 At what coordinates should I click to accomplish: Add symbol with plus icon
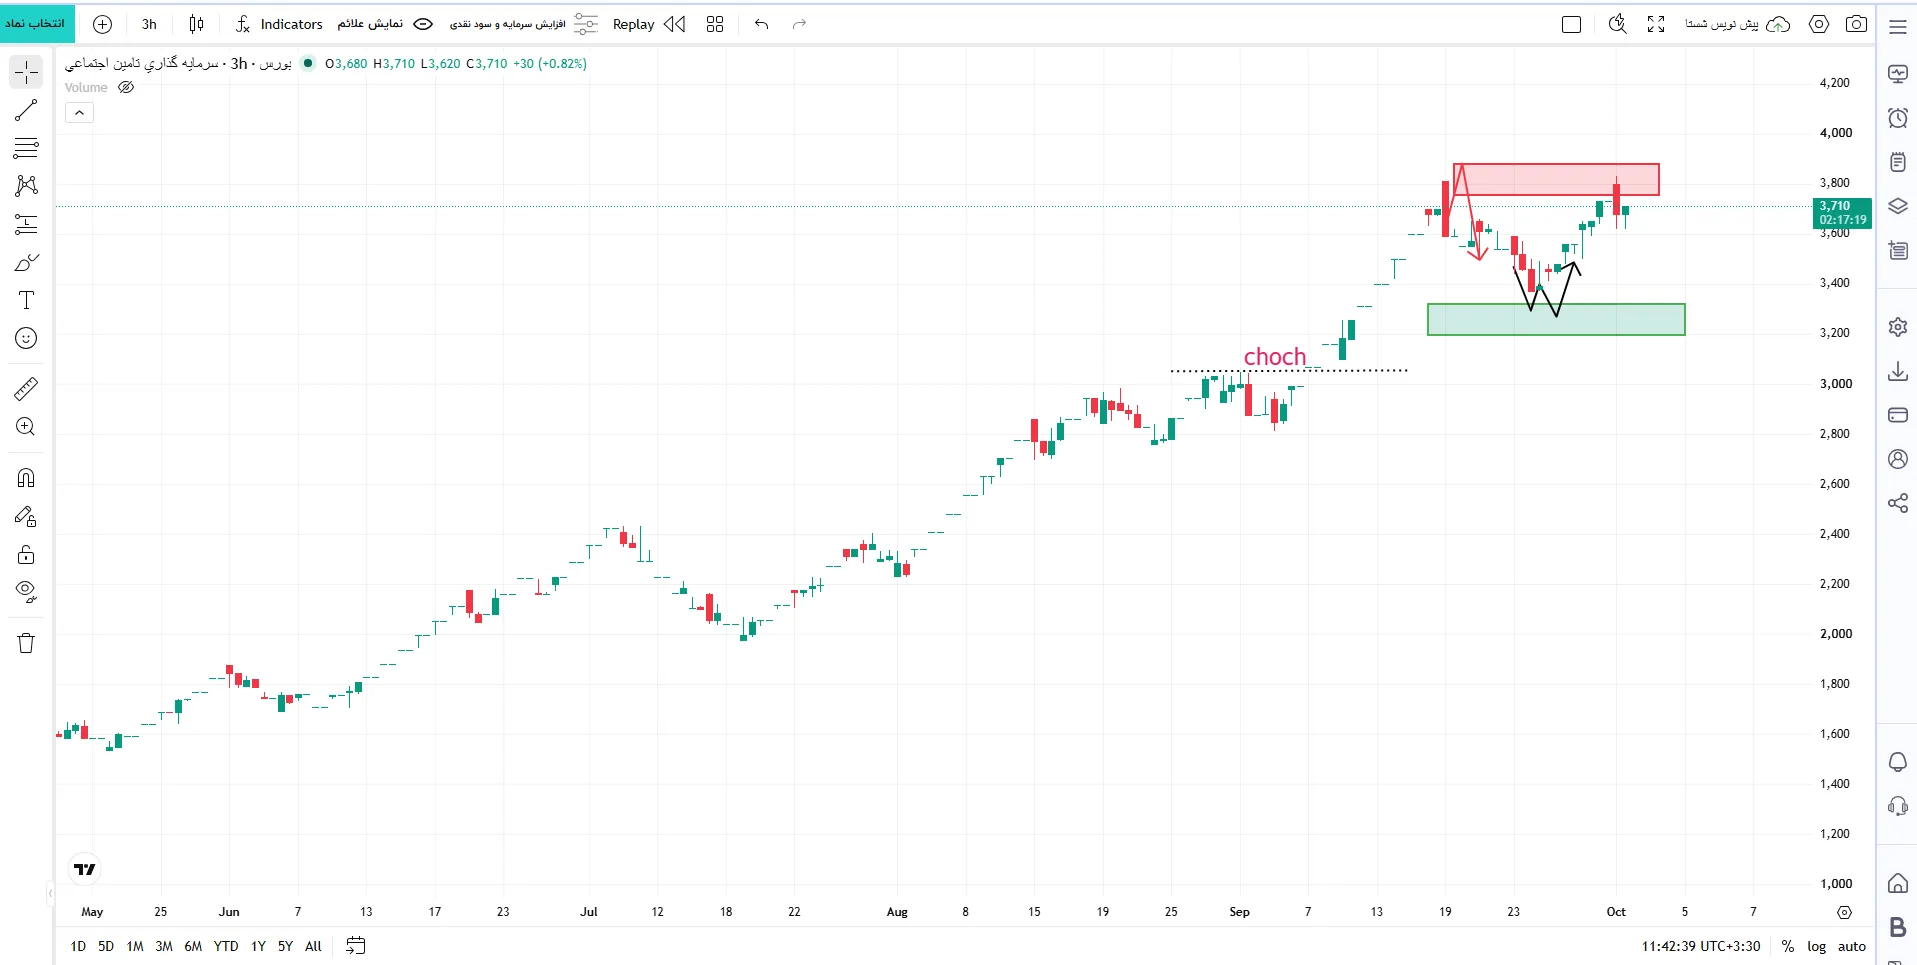point(102,24)
